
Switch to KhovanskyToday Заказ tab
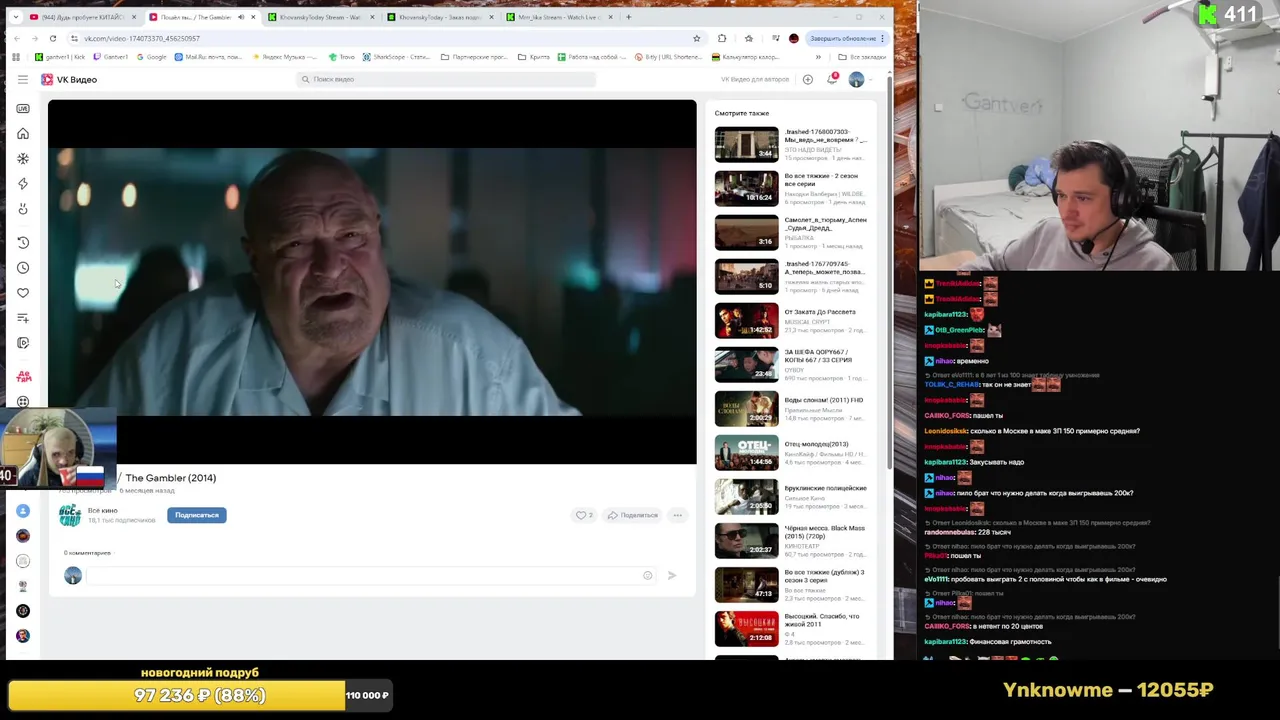pyautogui.click(x=438, y=17)
